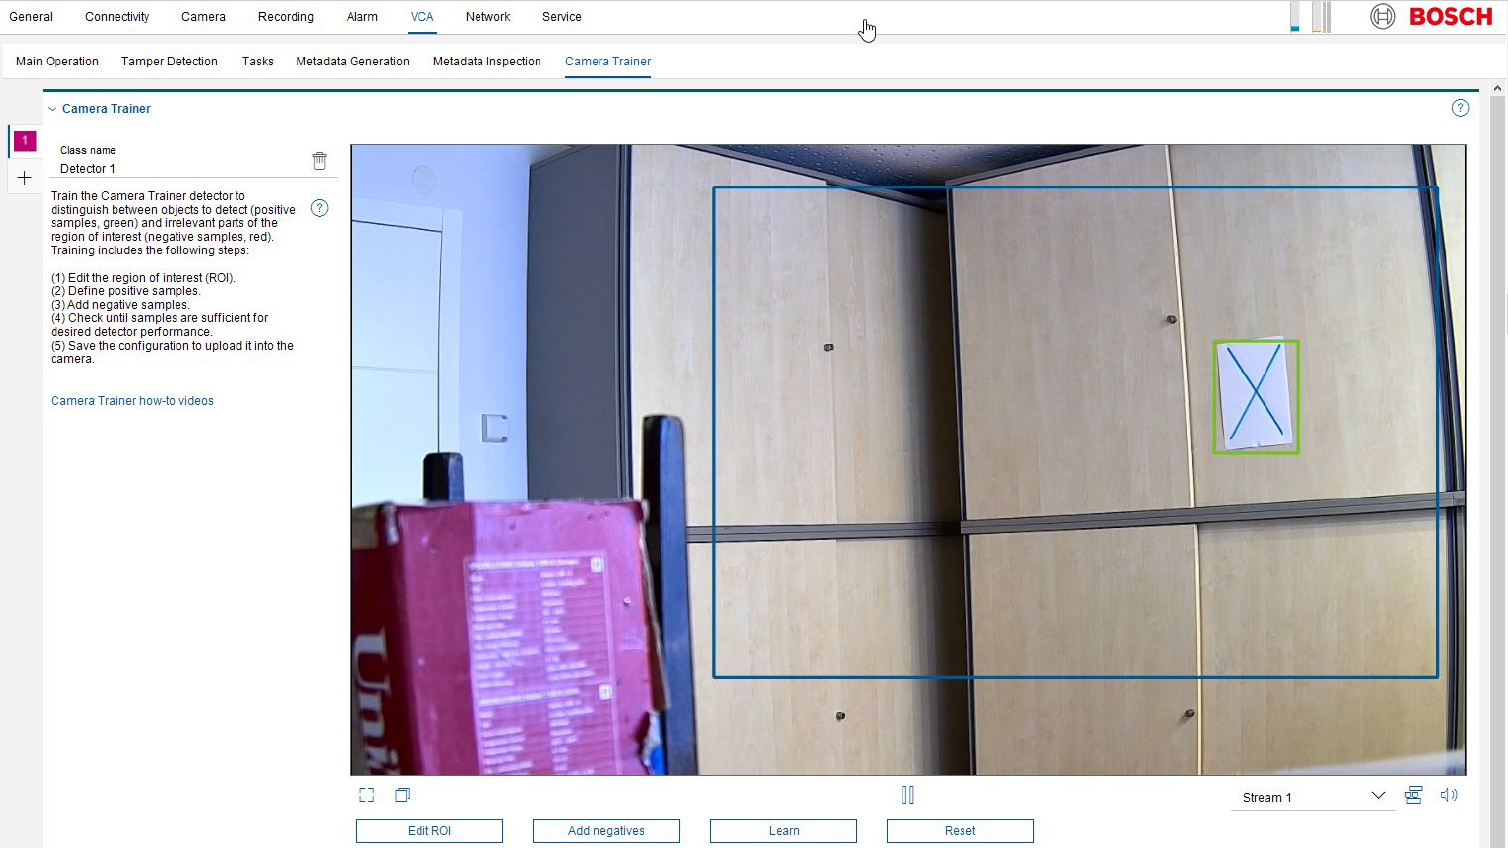Open the Recording menu

pyautogui.click(x=285, y=17)
